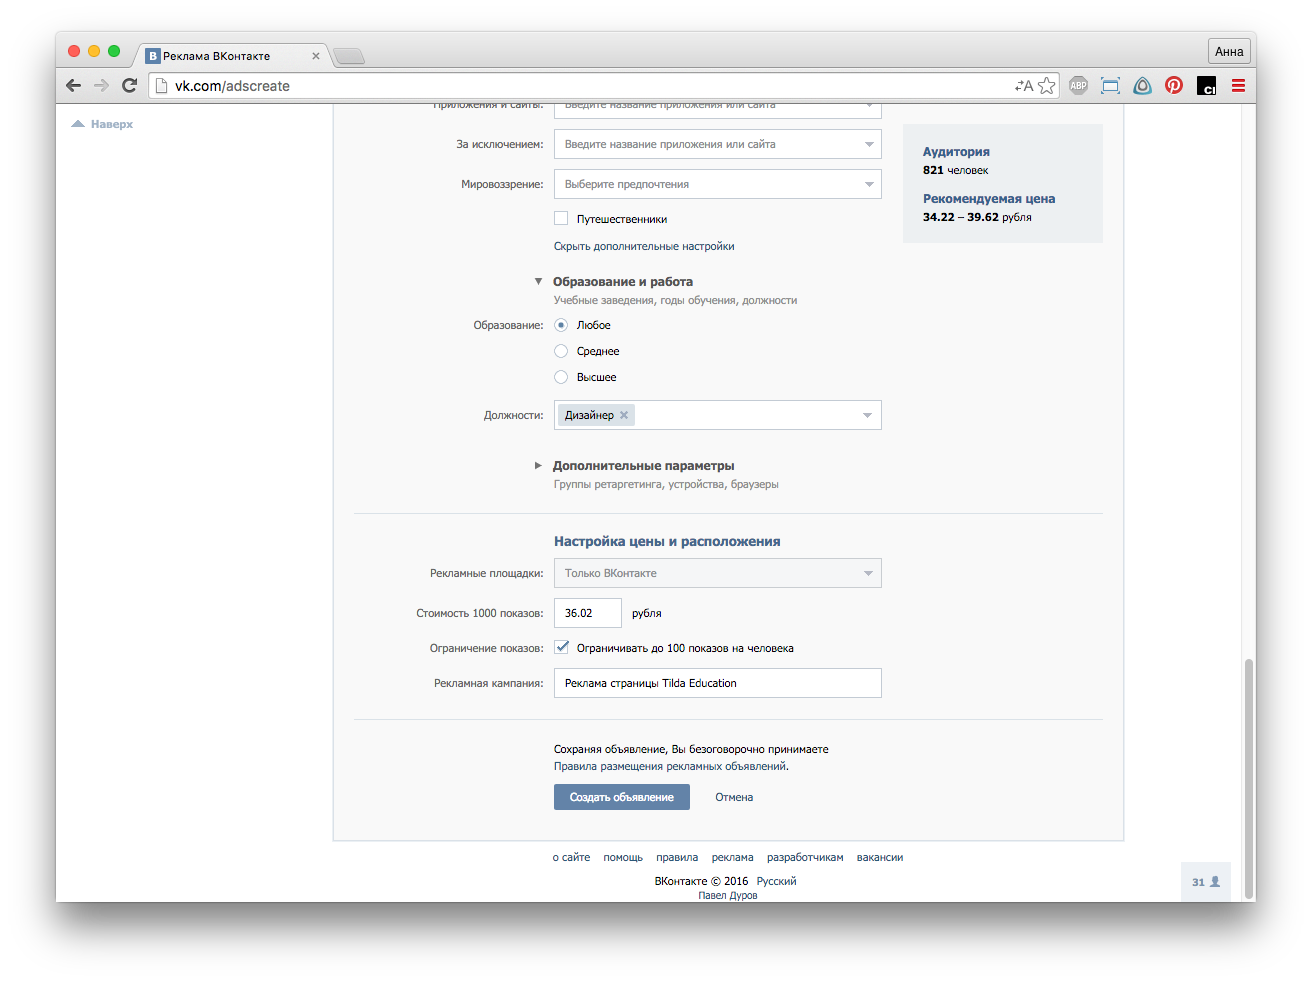The height and width of the screenshot is (982, 1312).
Task: Open the Chrome hamburger menu
Action: (1238, 86)
